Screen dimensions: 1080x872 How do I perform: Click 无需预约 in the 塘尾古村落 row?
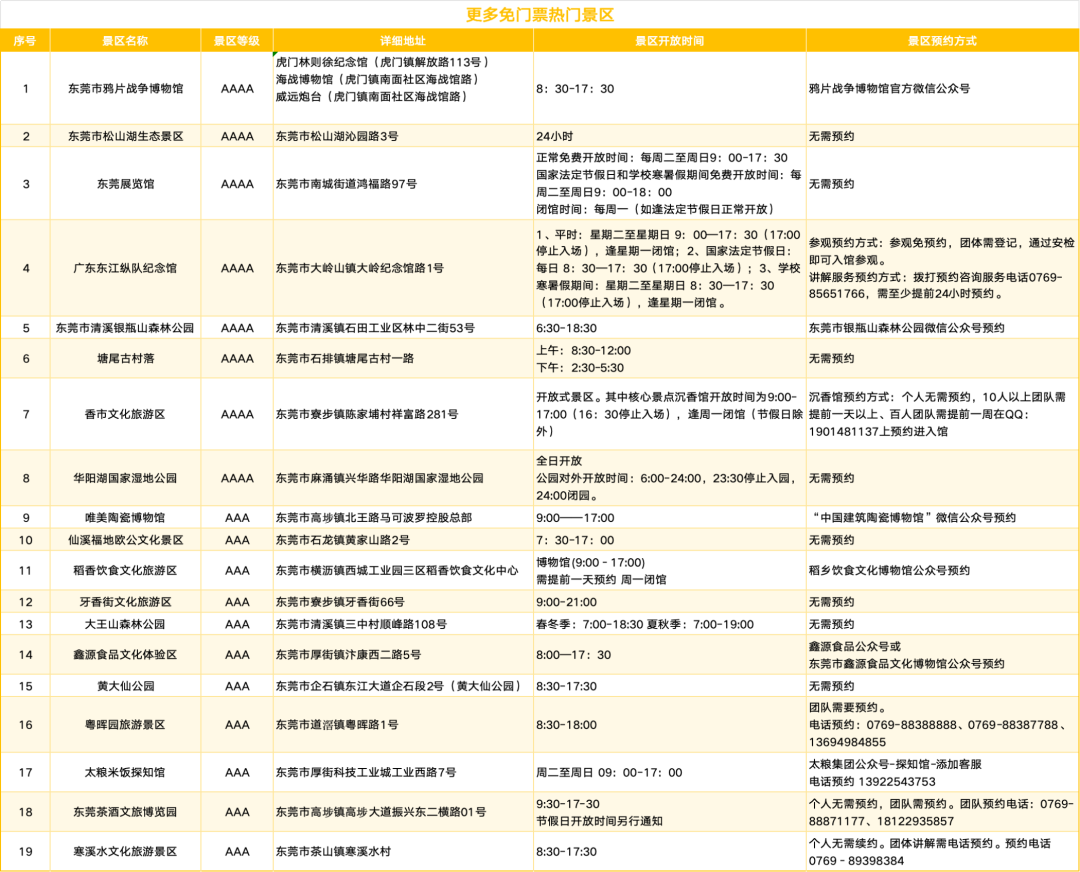coord(831,358)
